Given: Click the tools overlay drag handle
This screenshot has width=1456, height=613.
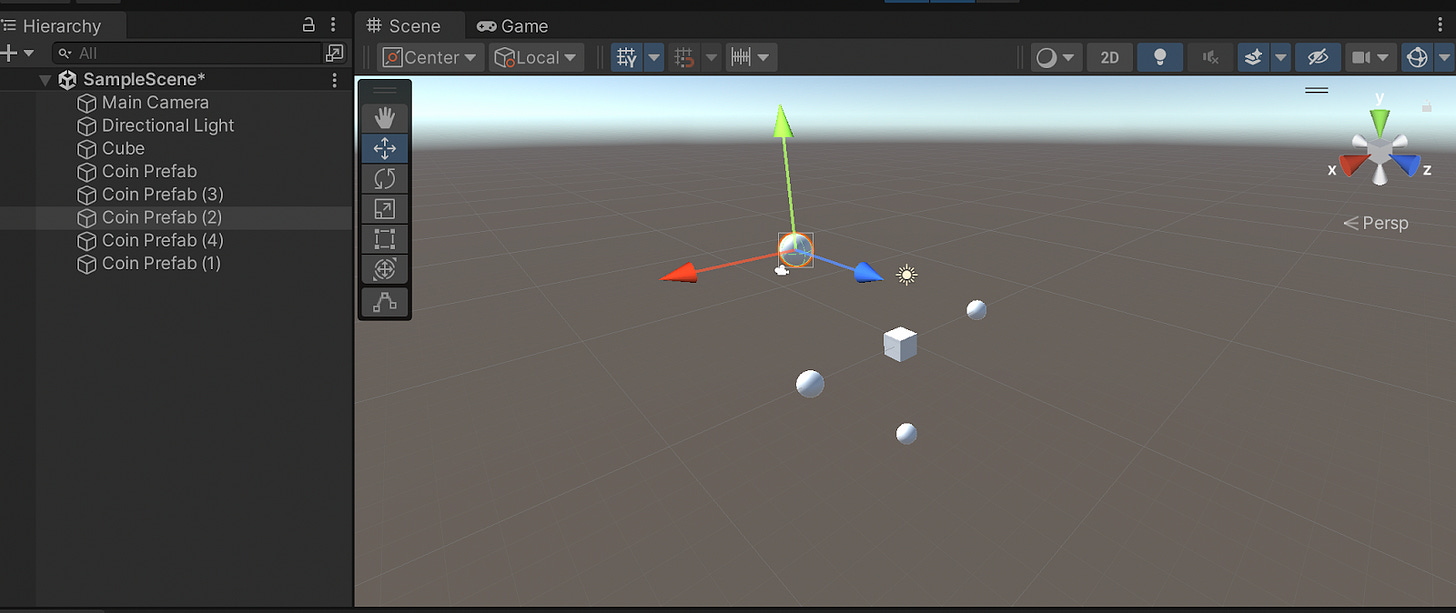Looking at the screenshot, I should point(385,90).
